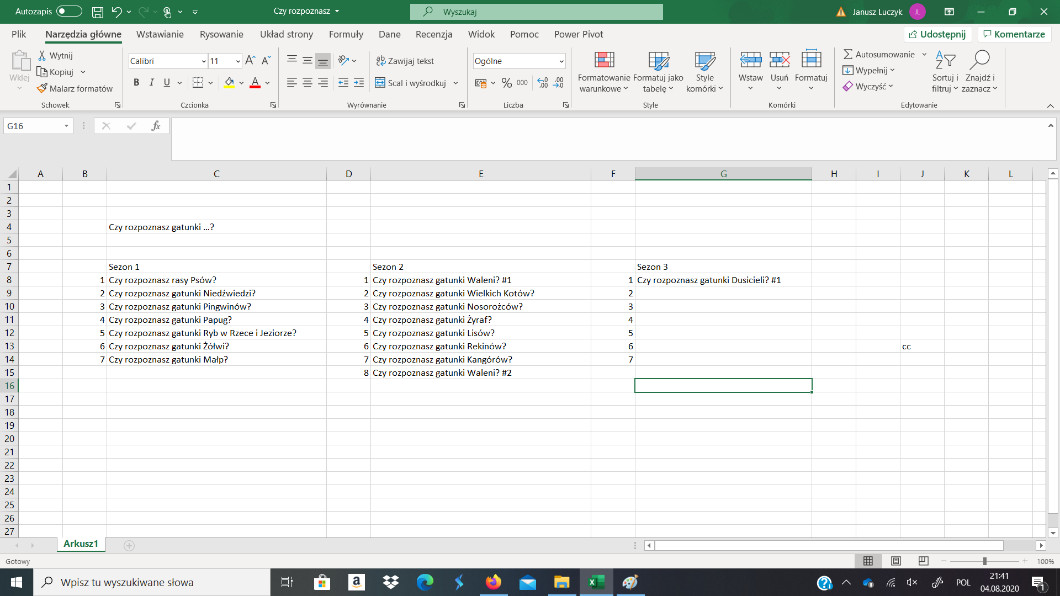This screenshot has width=1060, height=596.
Task: Click the percent style icon
Action: [x=506, y=82]
